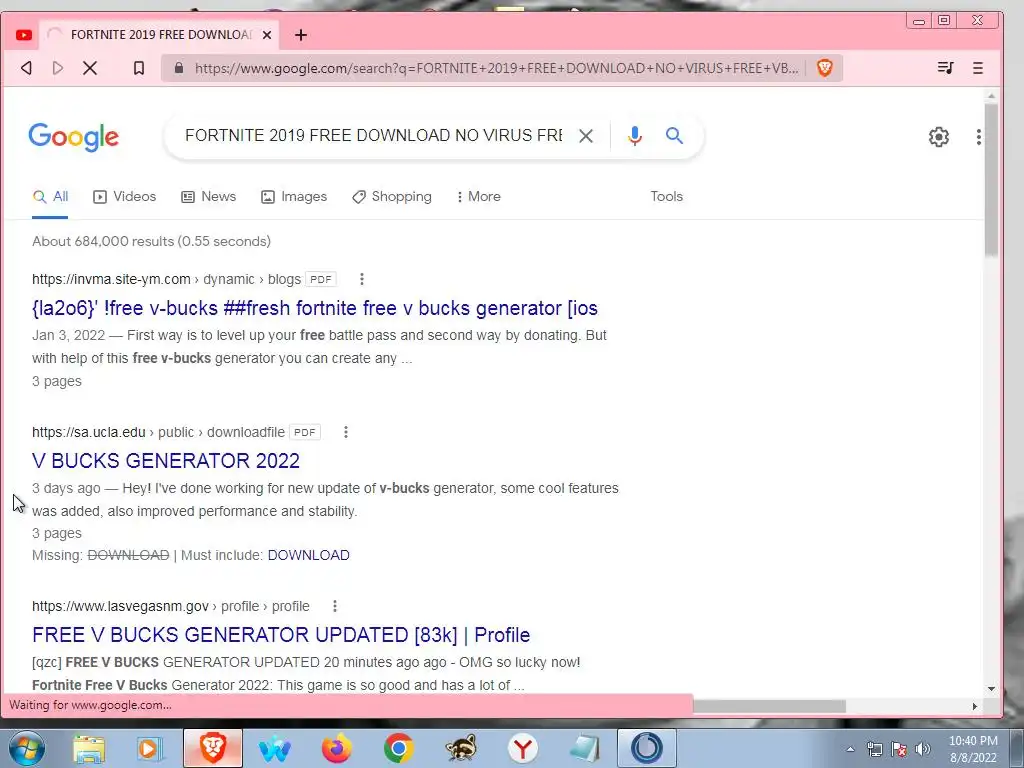Click the lasvegasnm.gov breadcrumb URL
Viewport: 1024px width, 768px height.
[x=170, y=607]
